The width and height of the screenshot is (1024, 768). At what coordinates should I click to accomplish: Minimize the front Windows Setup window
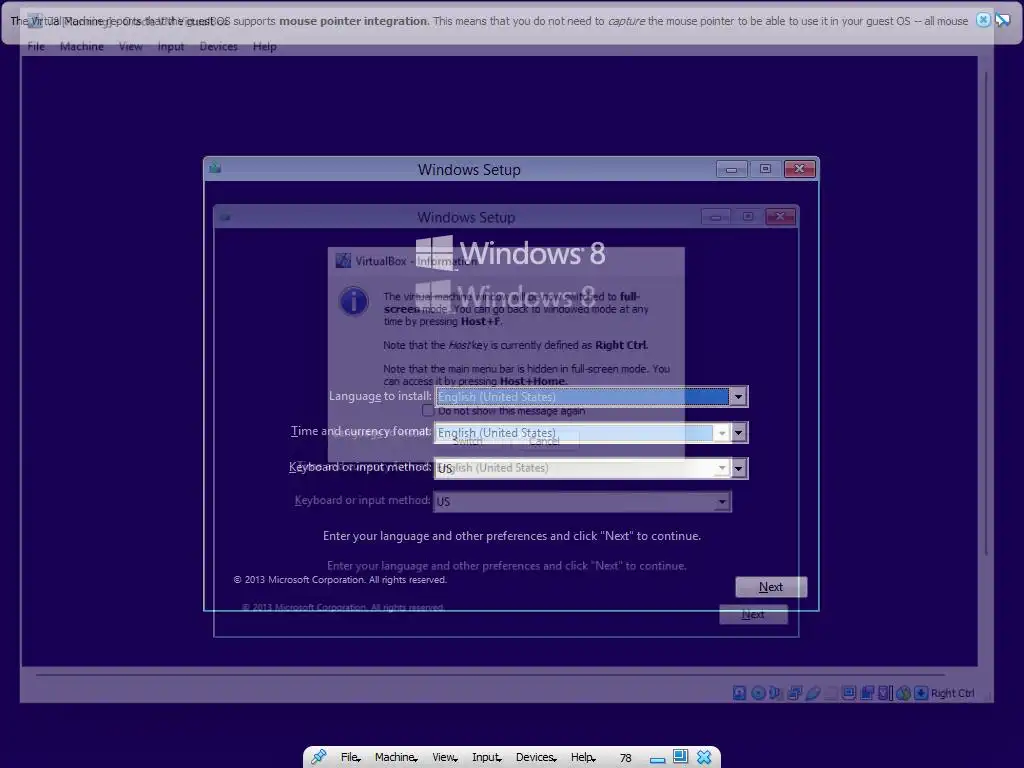[x=731, y=169]
